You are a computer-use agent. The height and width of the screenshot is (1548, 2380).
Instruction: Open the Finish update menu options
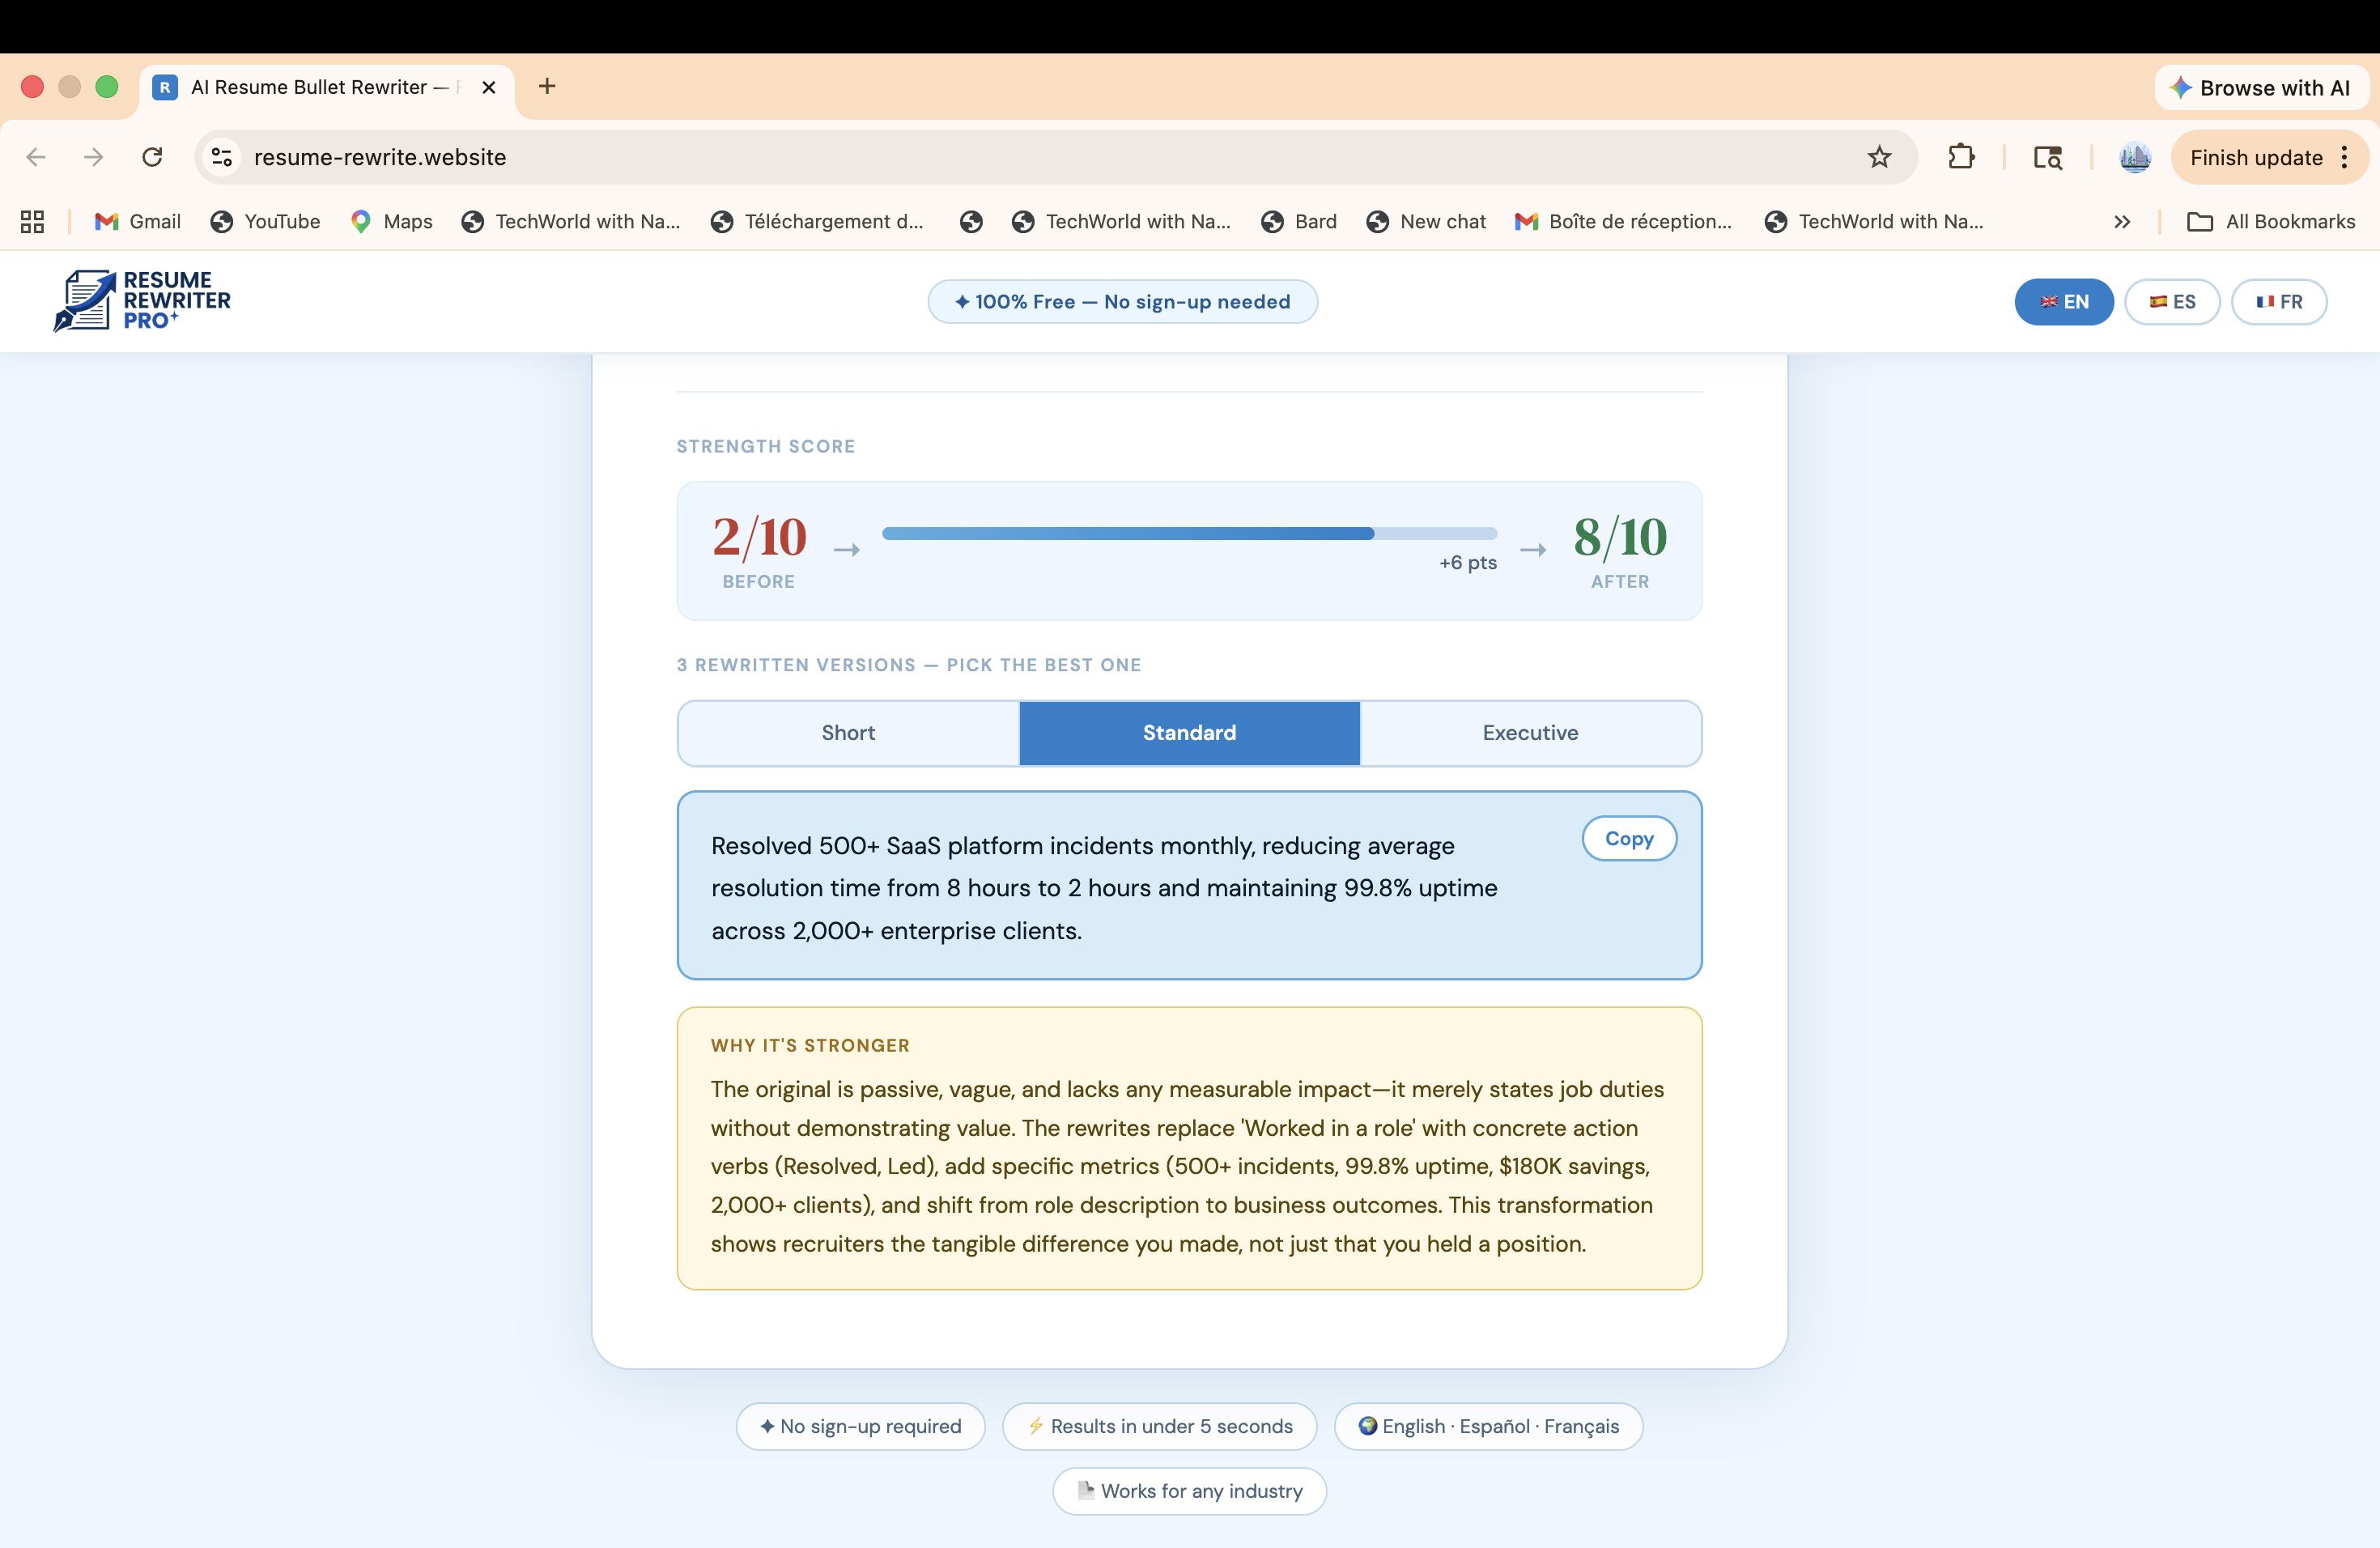point(2347,157)
